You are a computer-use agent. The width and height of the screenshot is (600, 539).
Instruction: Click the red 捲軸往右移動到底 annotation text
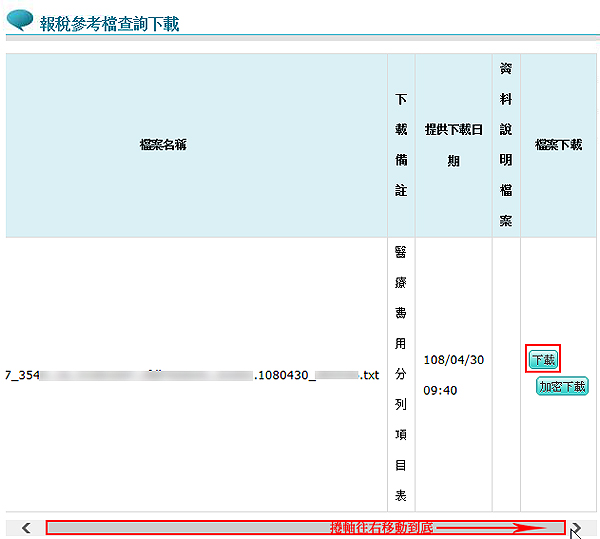coord(381,527)
